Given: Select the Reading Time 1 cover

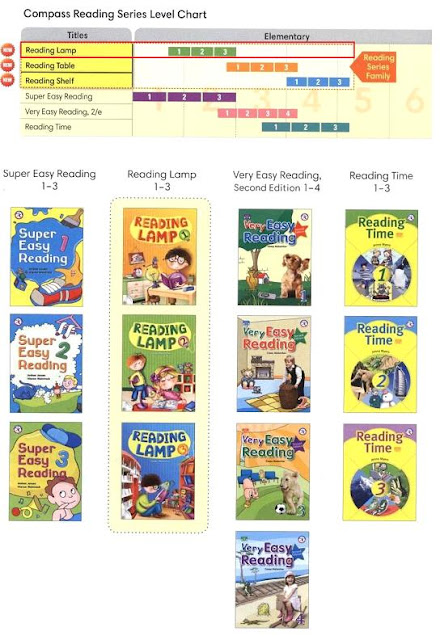Looking at the screenshot, I should (x=381, y=258).
